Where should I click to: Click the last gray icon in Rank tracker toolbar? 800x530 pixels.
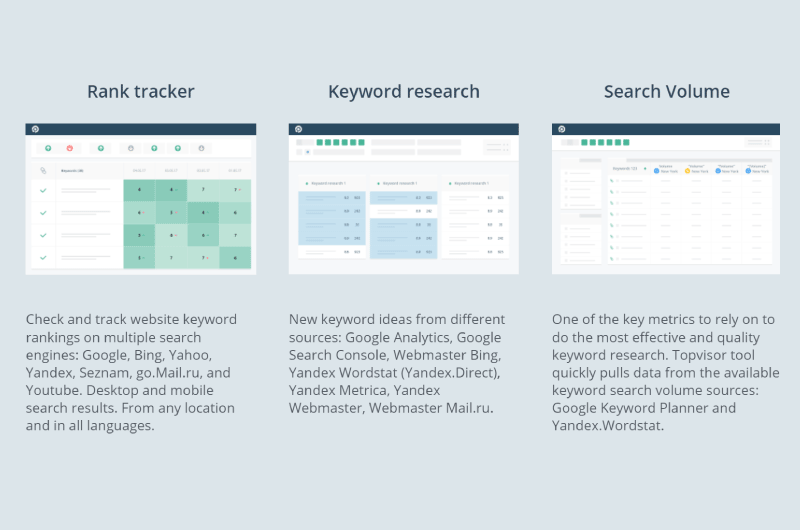(202, 148)
